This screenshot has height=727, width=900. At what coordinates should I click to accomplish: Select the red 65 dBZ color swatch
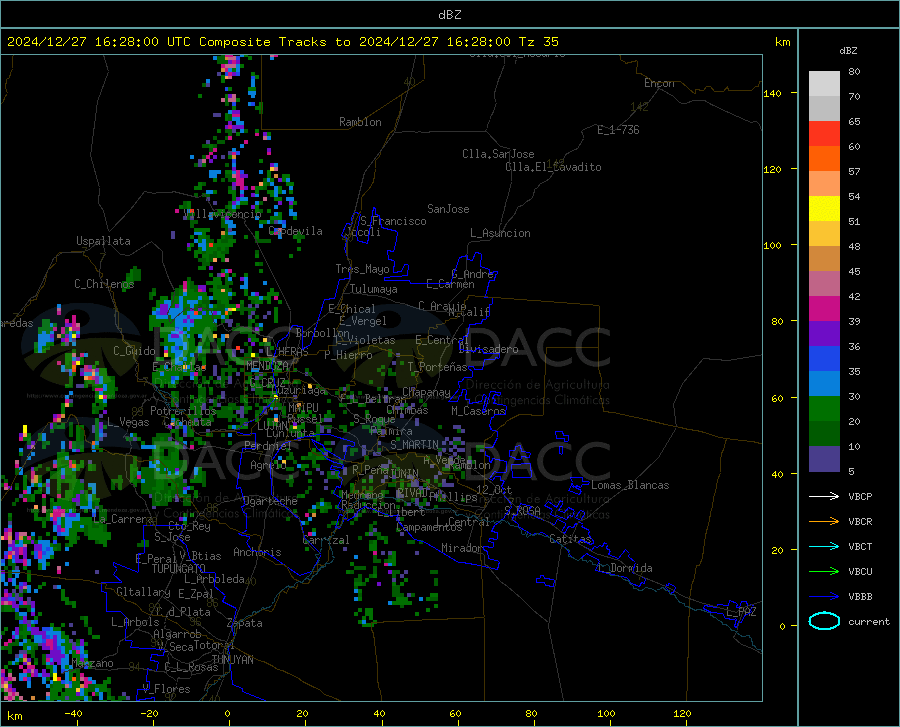click(824, 134)
